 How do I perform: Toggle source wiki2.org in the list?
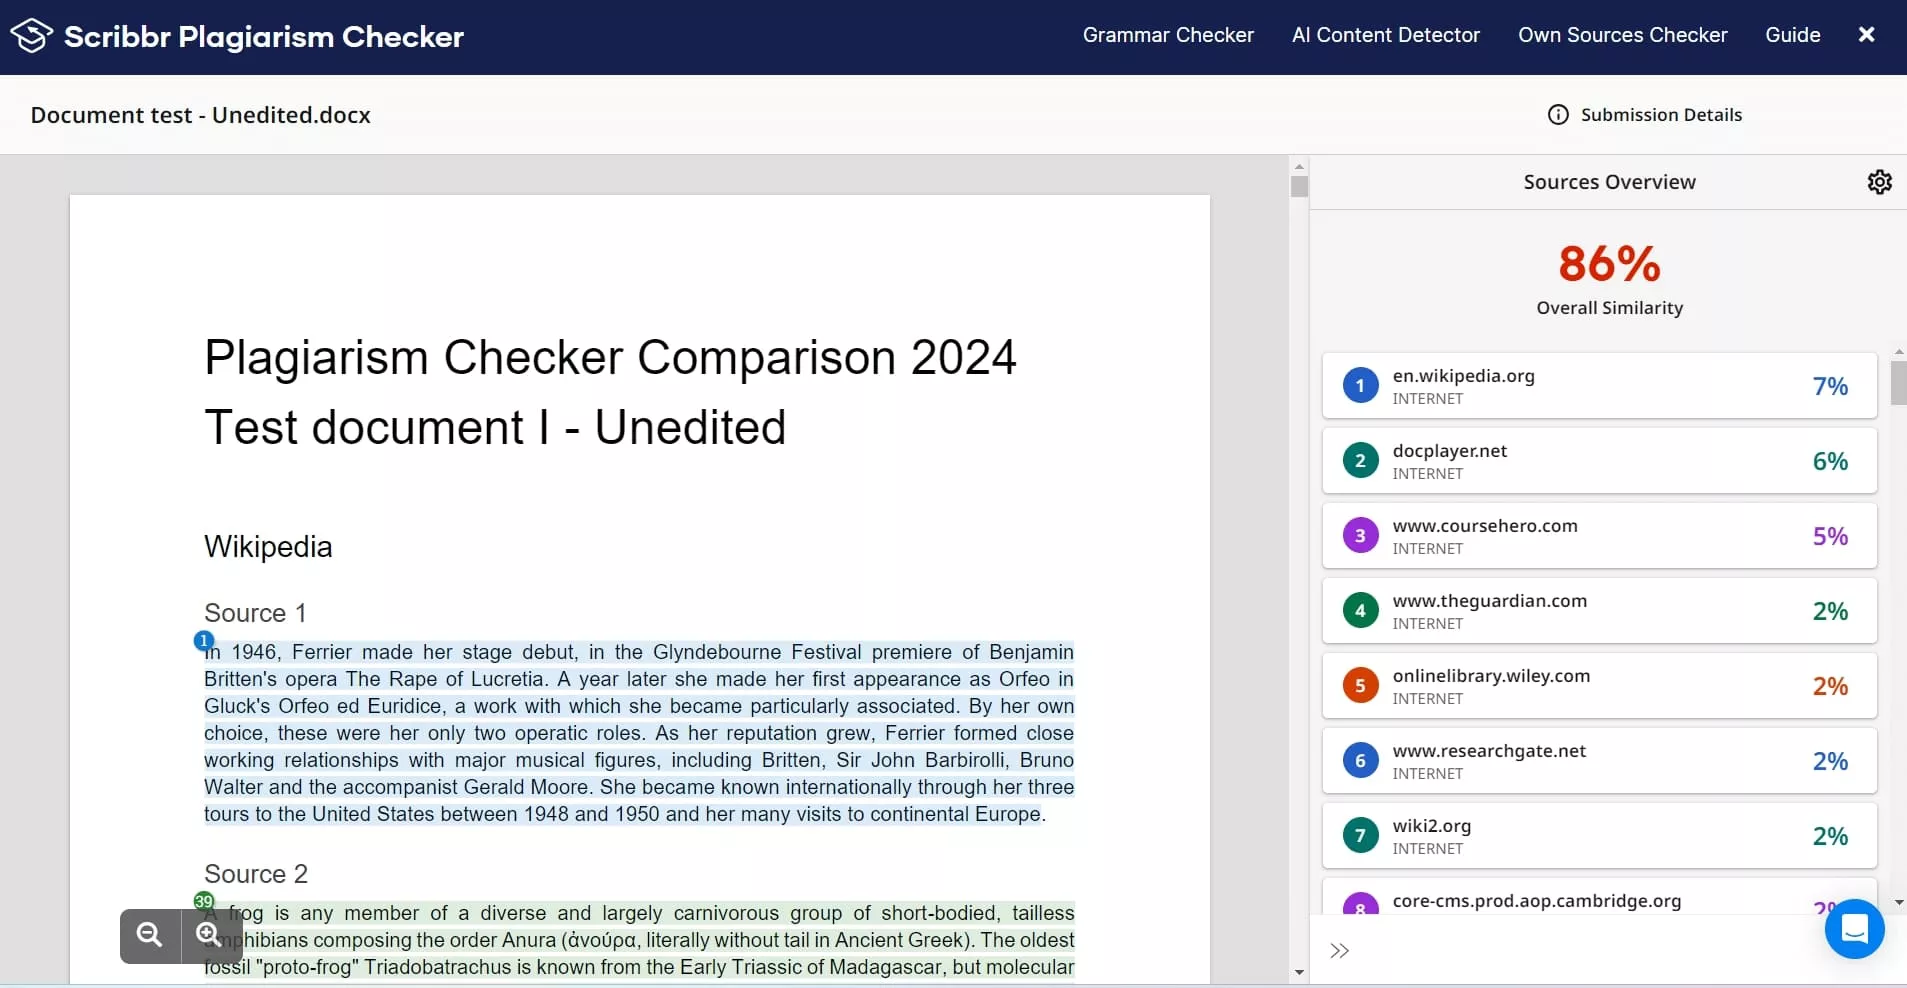[1597, 836]
